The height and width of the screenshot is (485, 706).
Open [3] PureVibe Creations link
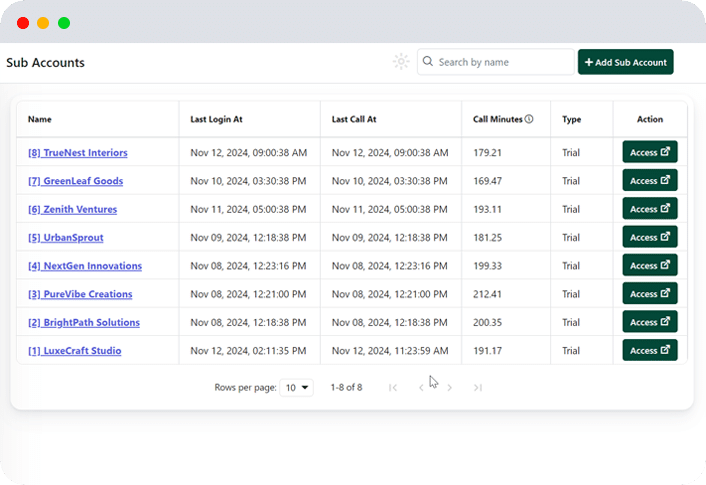80,294
